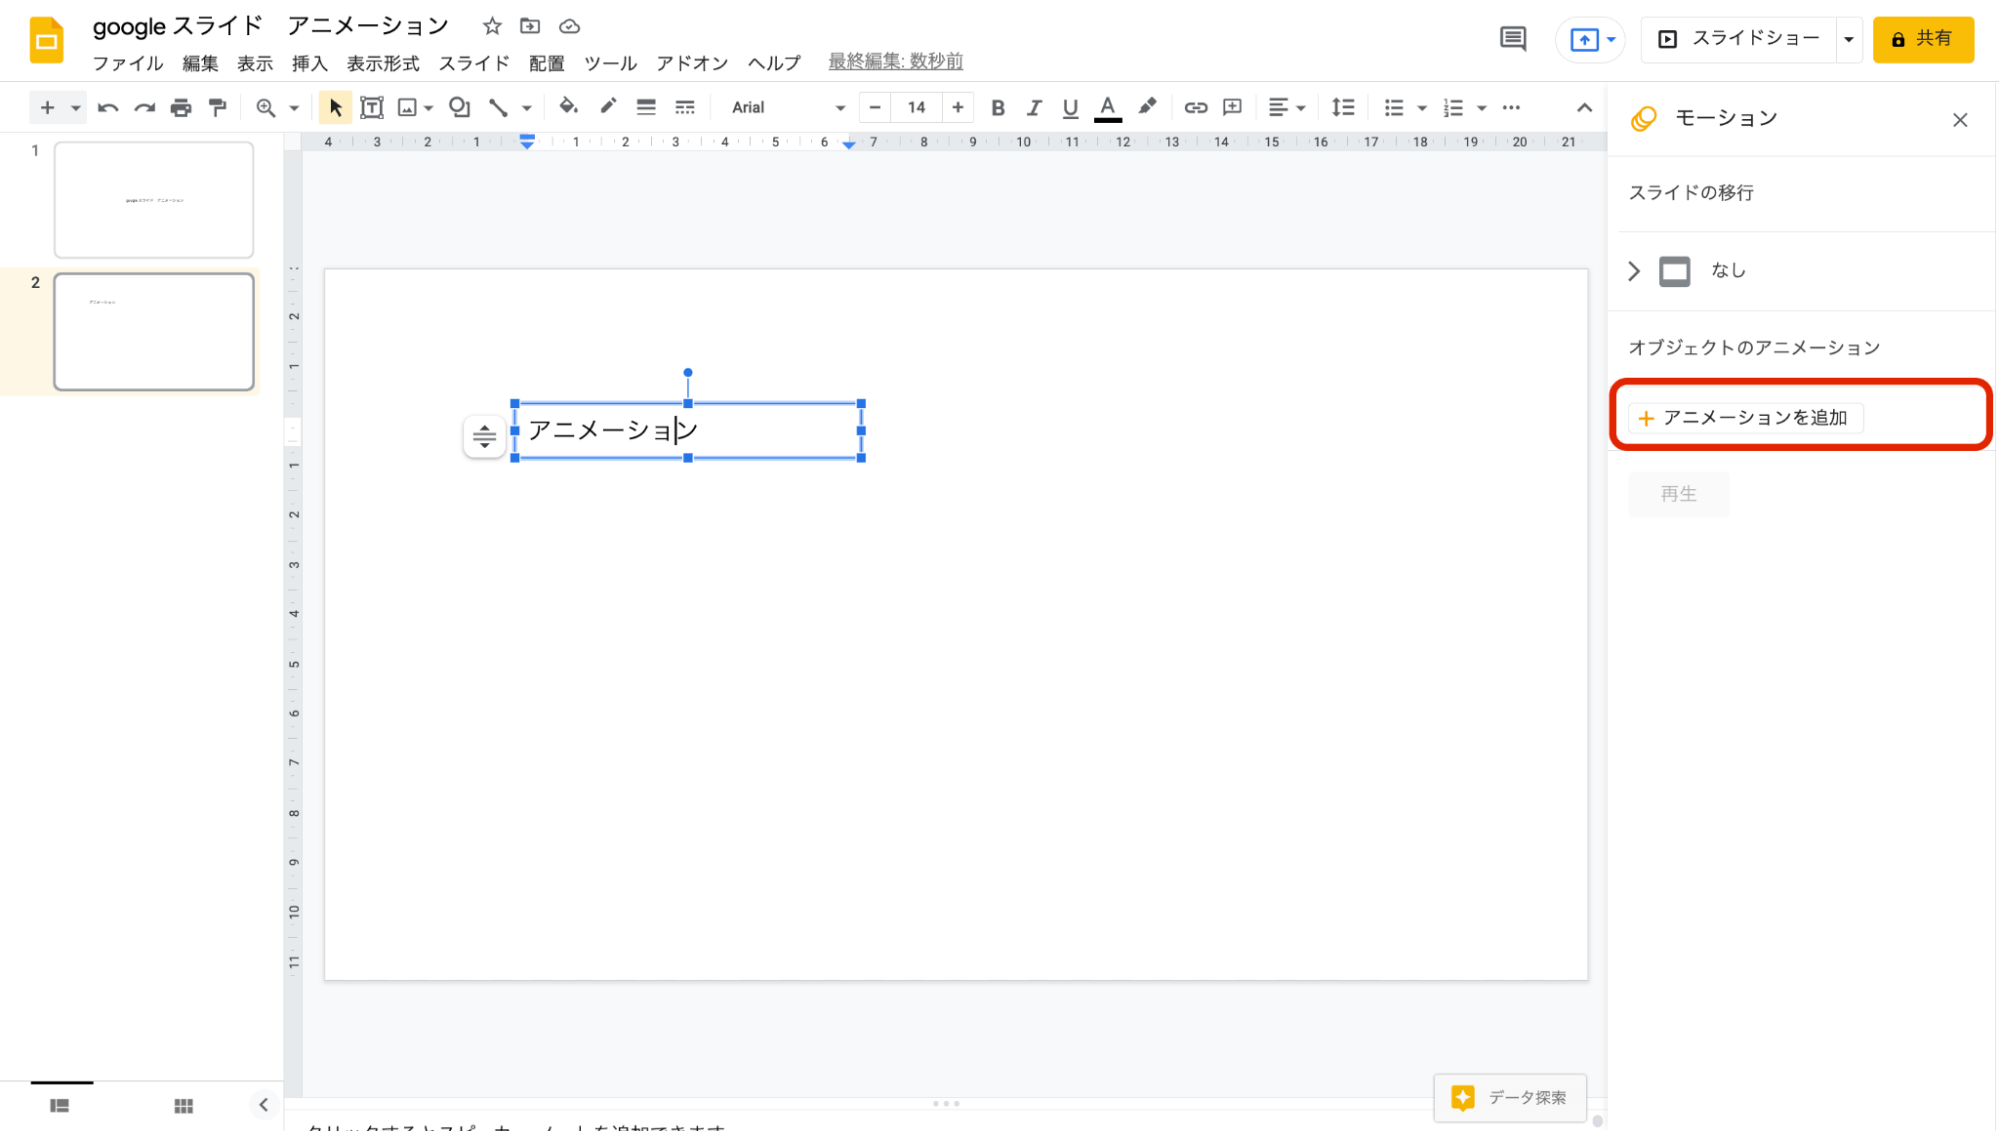Open comment history
Viewport: 1999px width, 1132px height.
click(1513, 39)
